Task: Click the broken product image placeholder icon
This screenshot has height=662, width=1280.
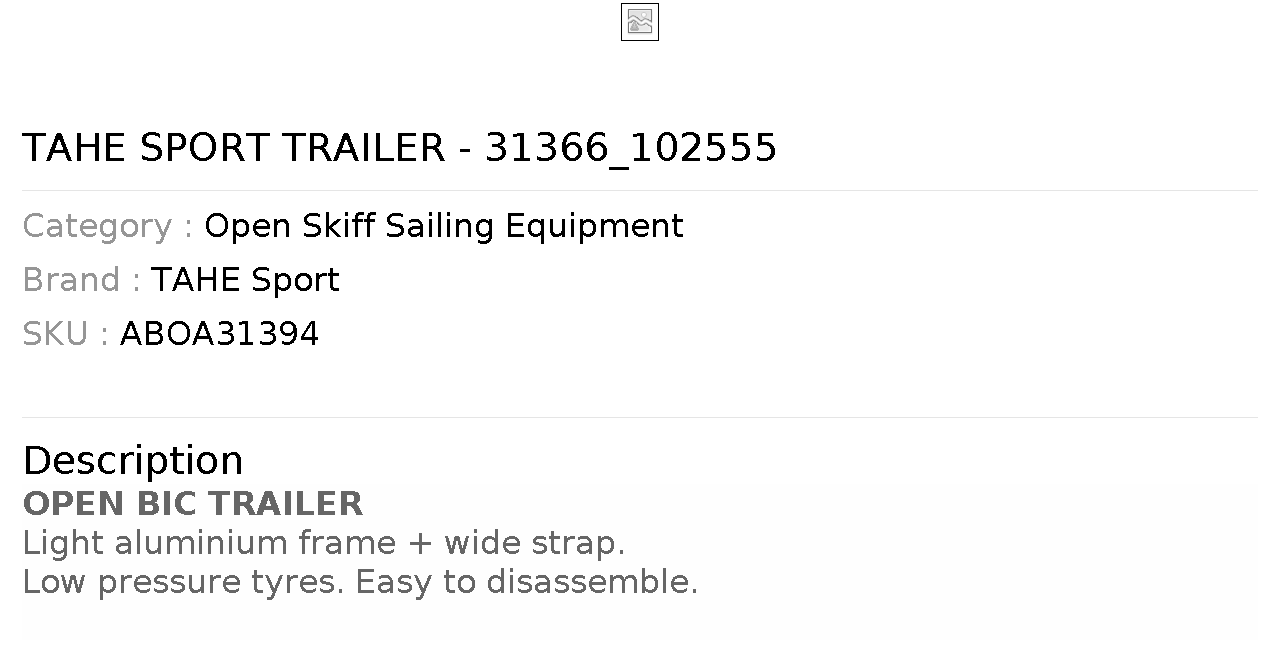Action: [640, 22]
